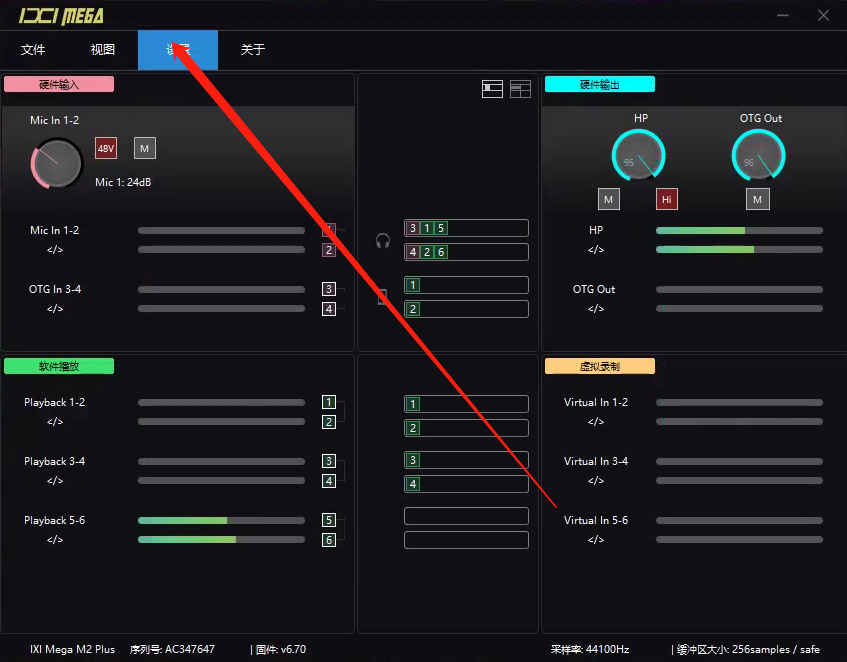Click the Virtual In 5-6 label
Screen dimensions: 847x662
point(596,520)
